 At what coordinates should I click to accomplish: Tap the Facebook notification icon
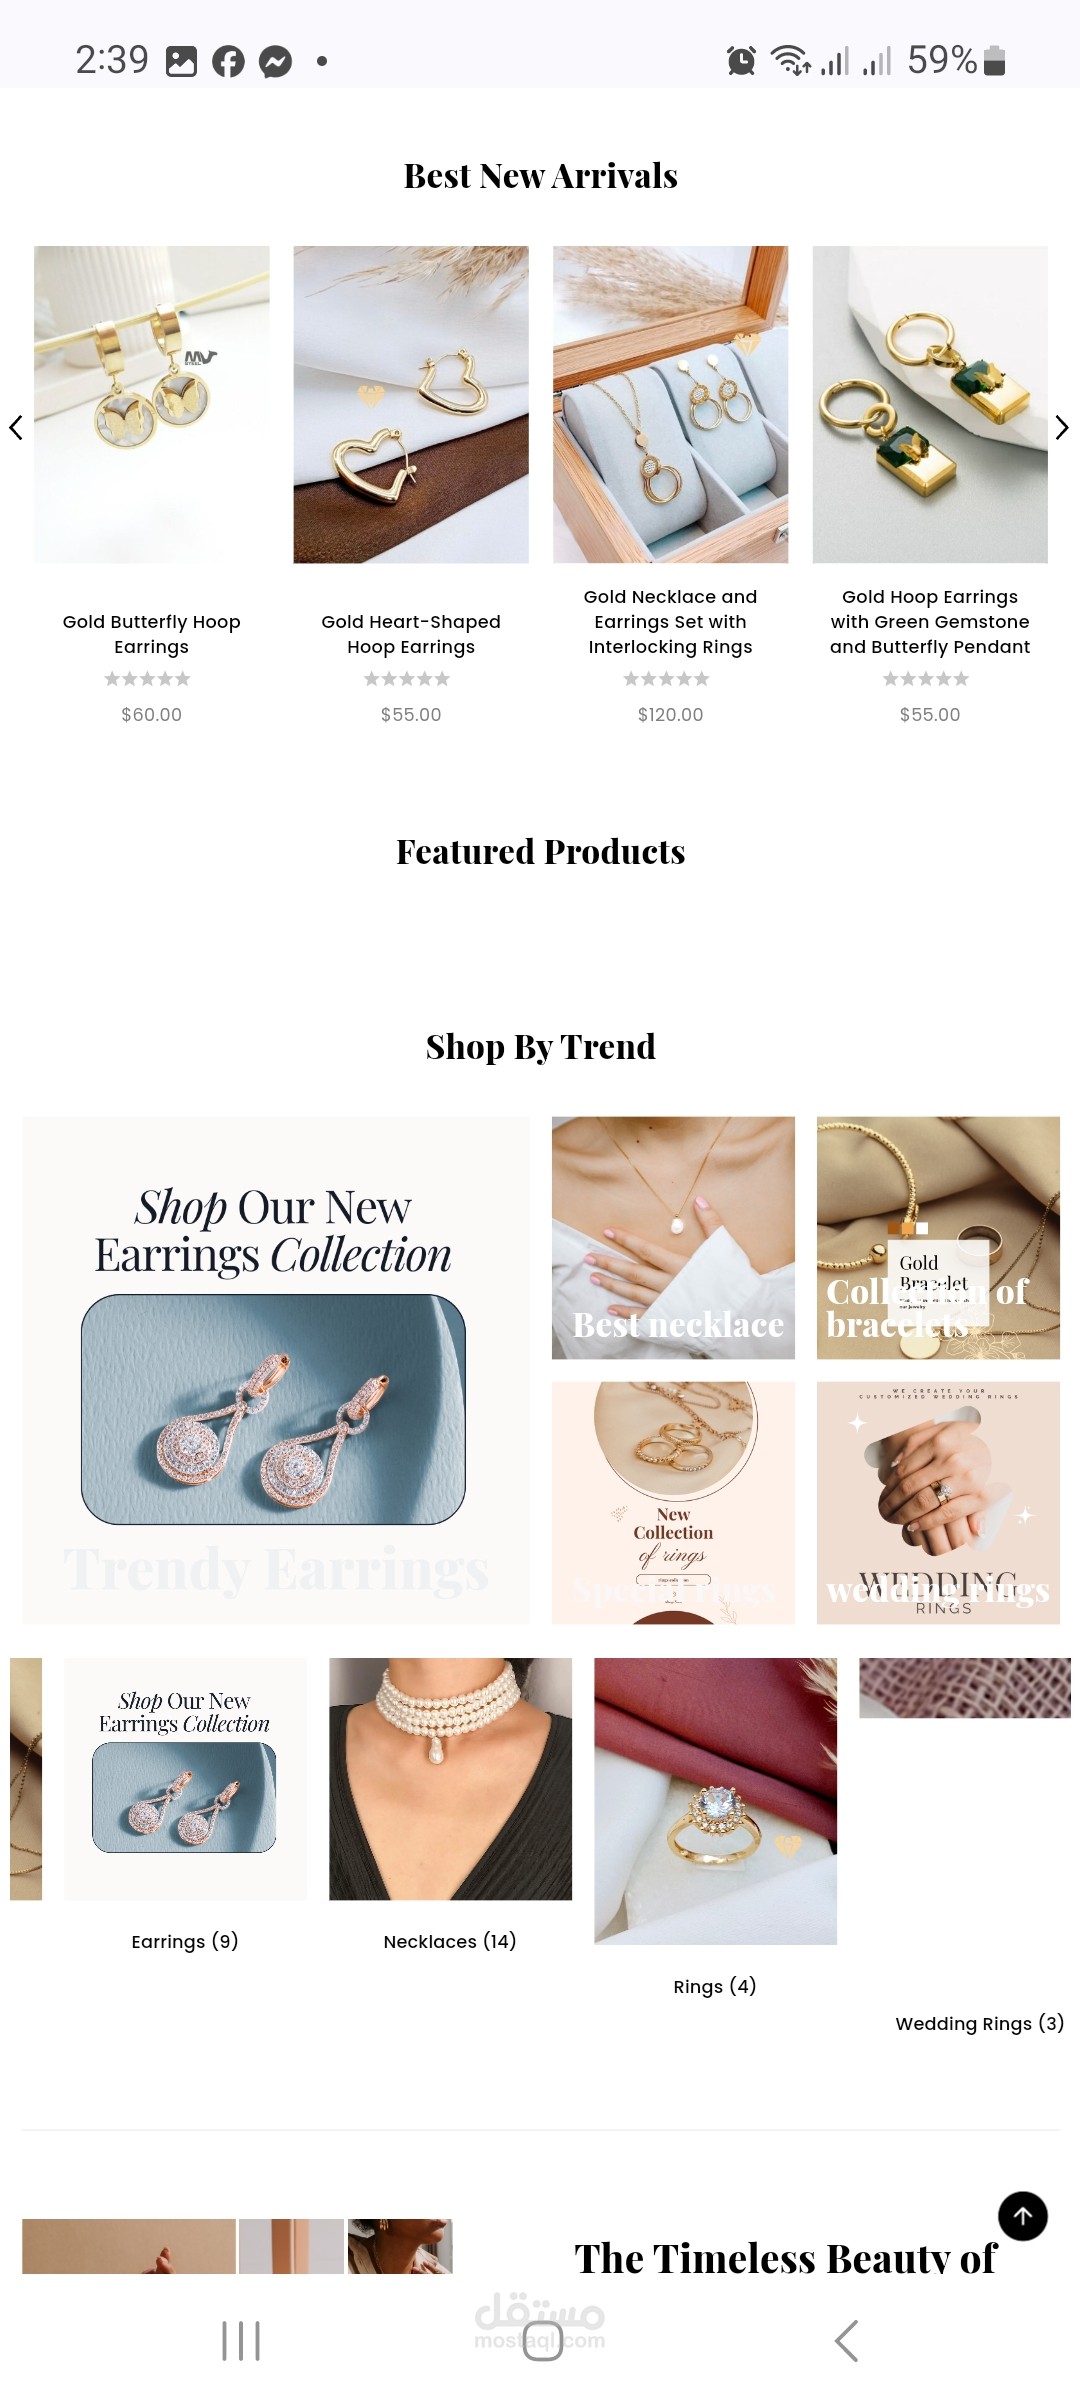tap(228, 62)
